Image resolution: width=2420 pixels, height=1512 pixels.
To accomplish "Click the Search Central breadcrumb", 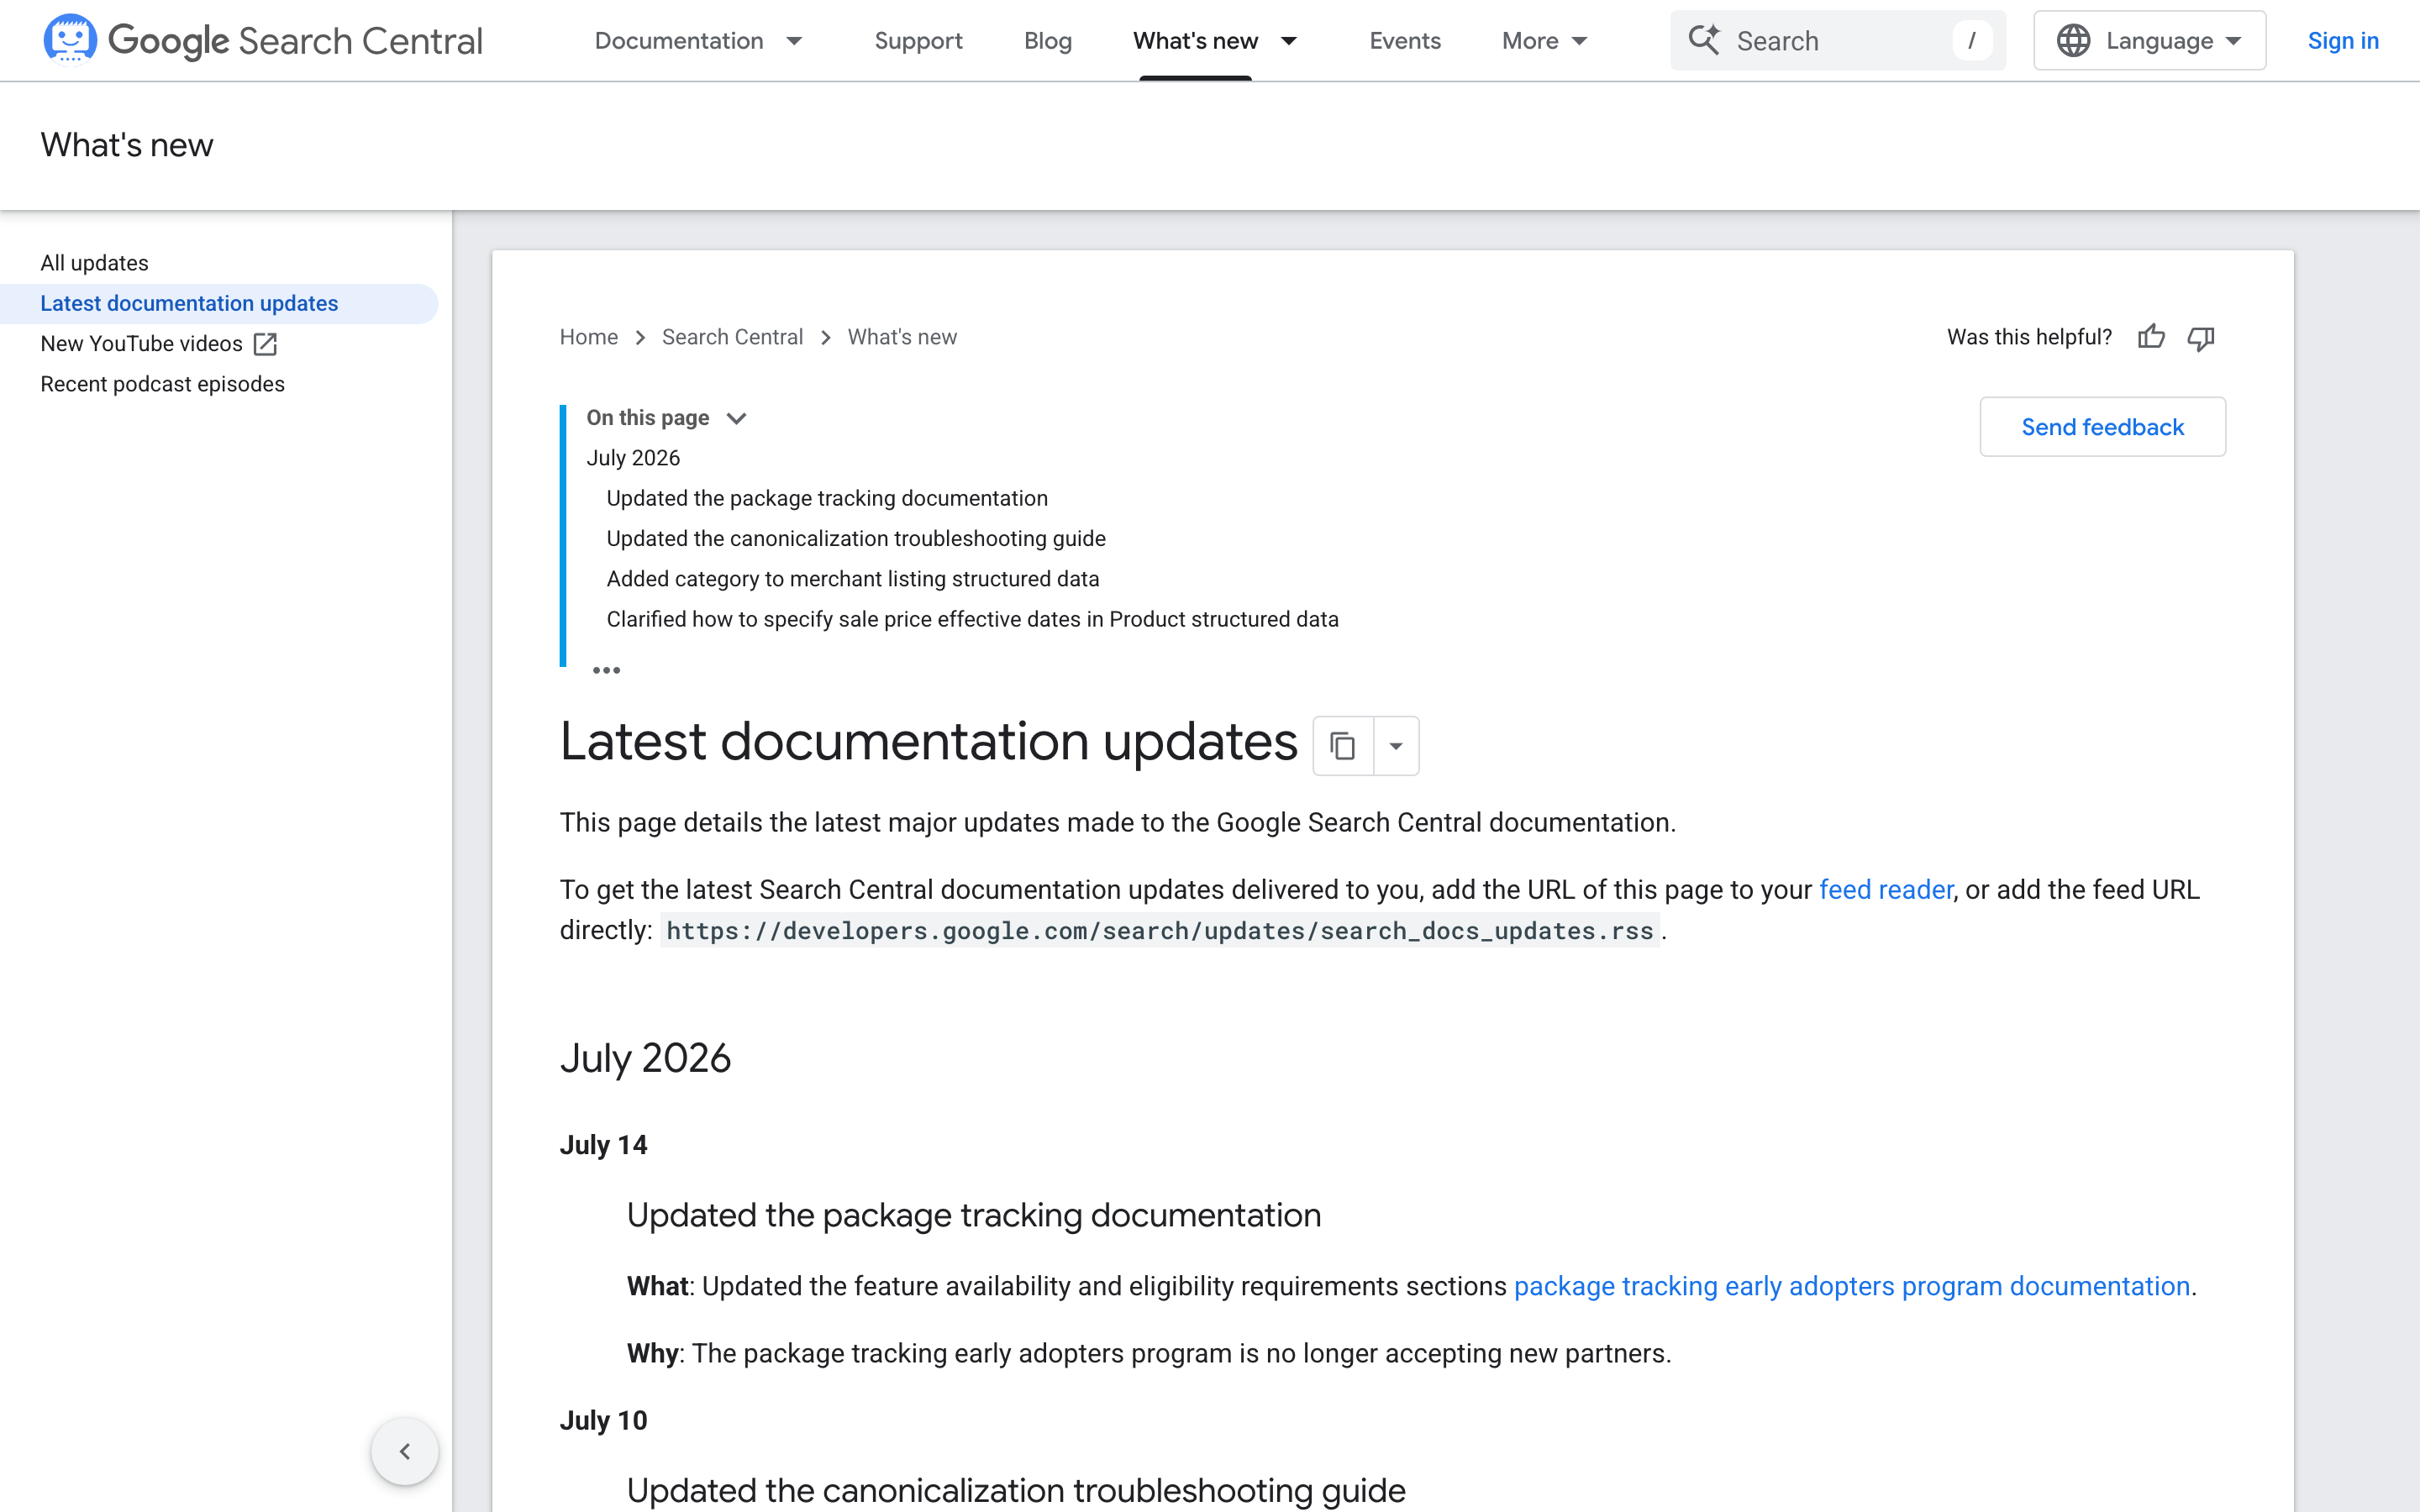I will 732,337.
